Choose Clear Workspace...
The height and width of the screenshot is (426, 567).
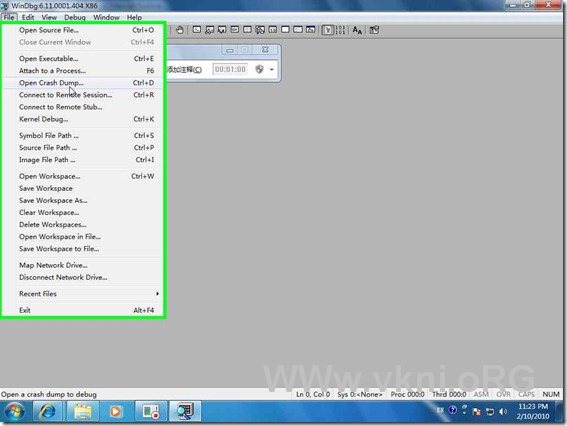83,213
